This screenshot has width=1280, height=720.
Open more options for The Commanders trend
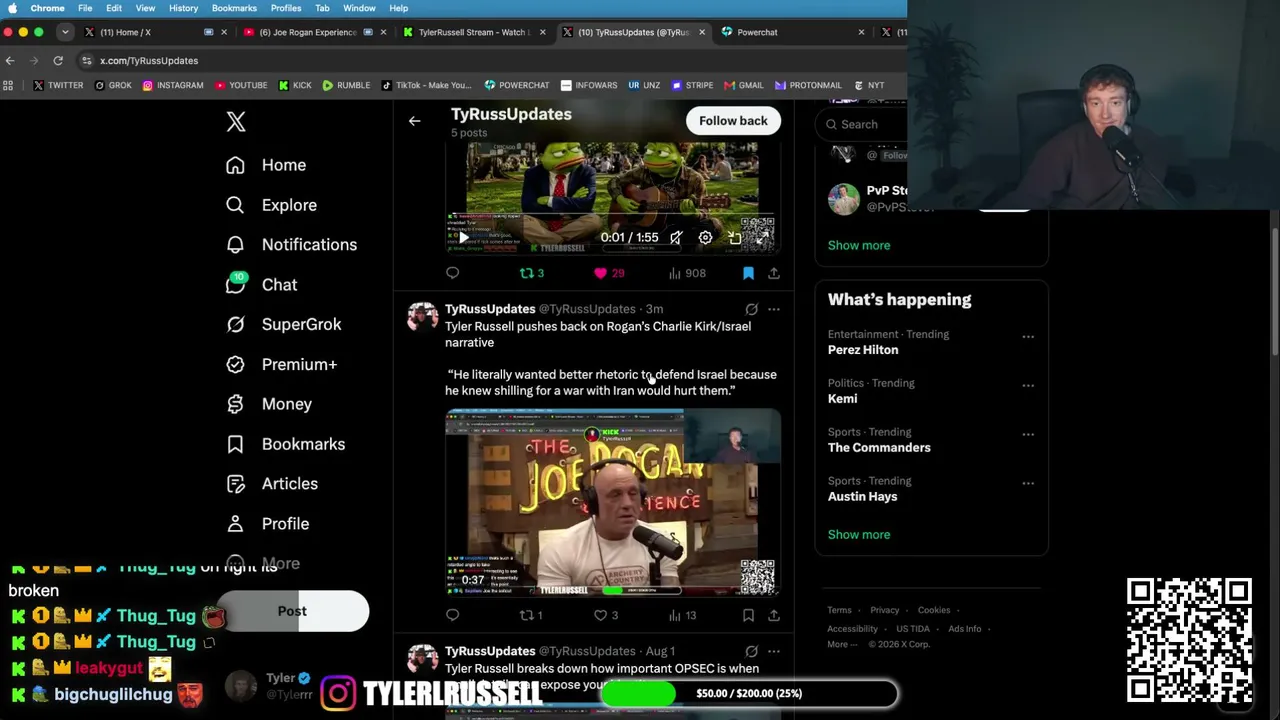1028,435
